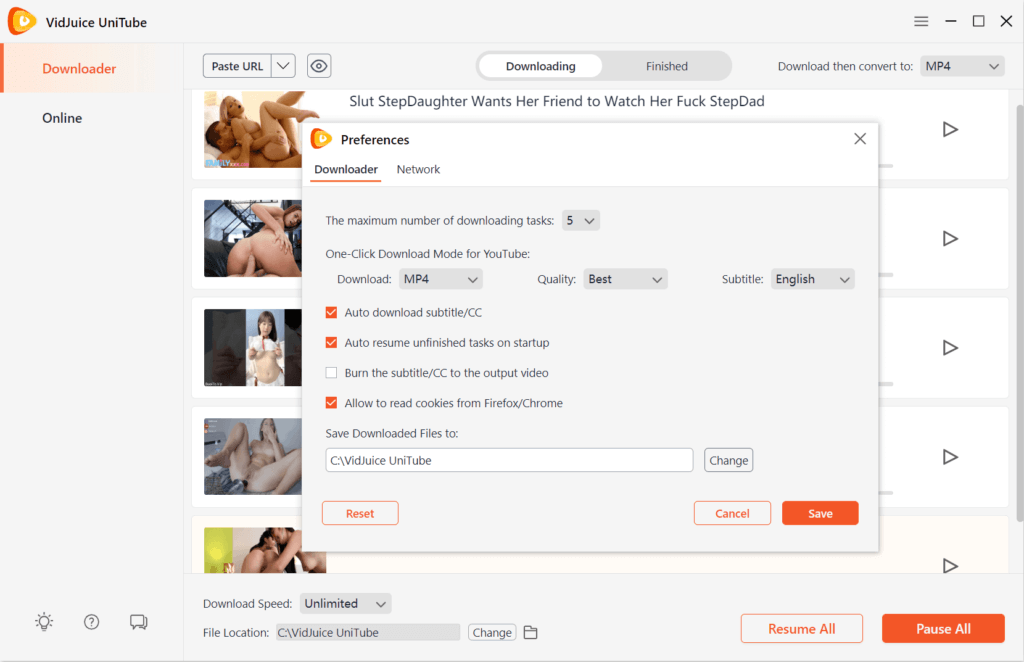This screenshot has width=1024, height=662.
Task: Close the Preferences dialog with X
Action: click(860, 138)
